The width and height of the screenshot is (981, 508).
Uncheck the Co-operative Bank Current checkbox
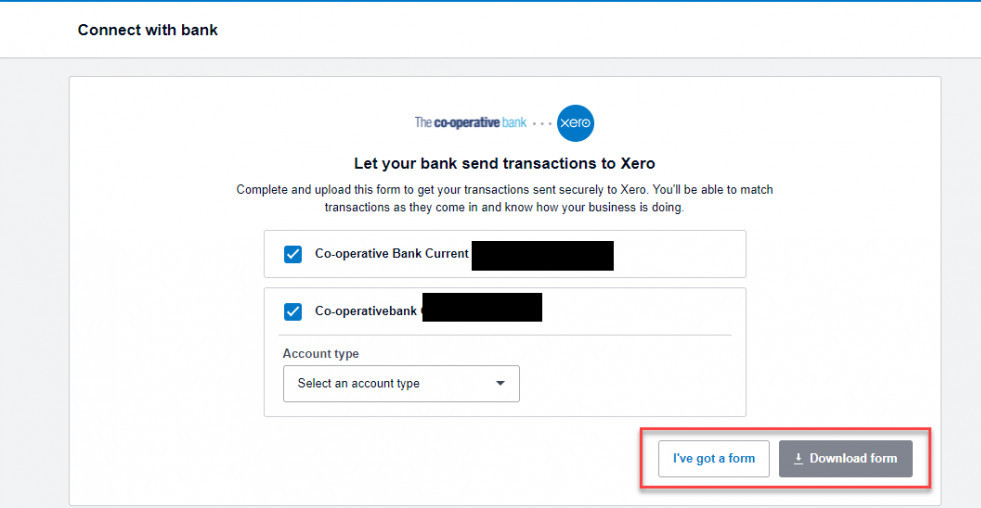click(x=293, y=254)
